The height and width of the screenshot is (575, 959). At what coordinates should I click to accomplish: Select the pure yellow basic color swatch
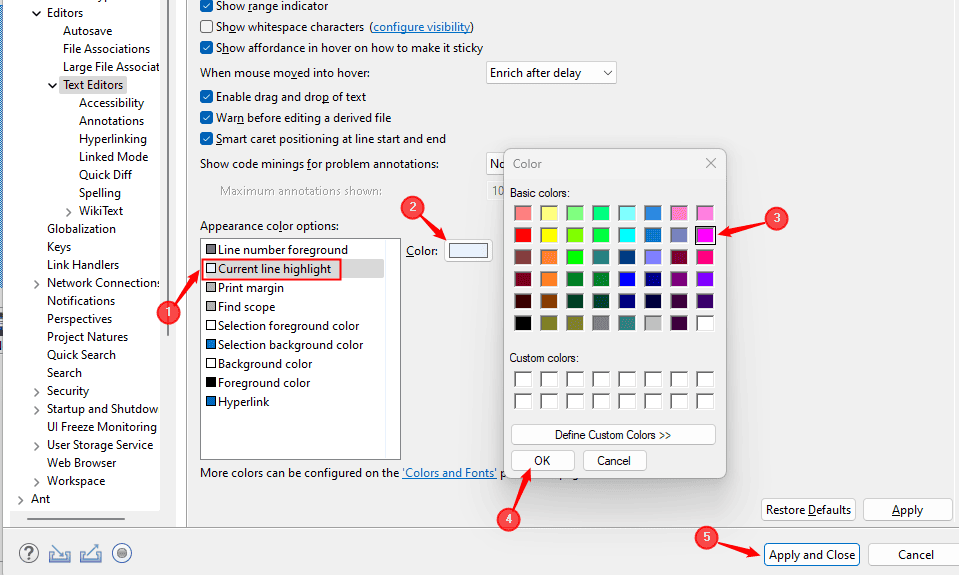pos(549,235)
